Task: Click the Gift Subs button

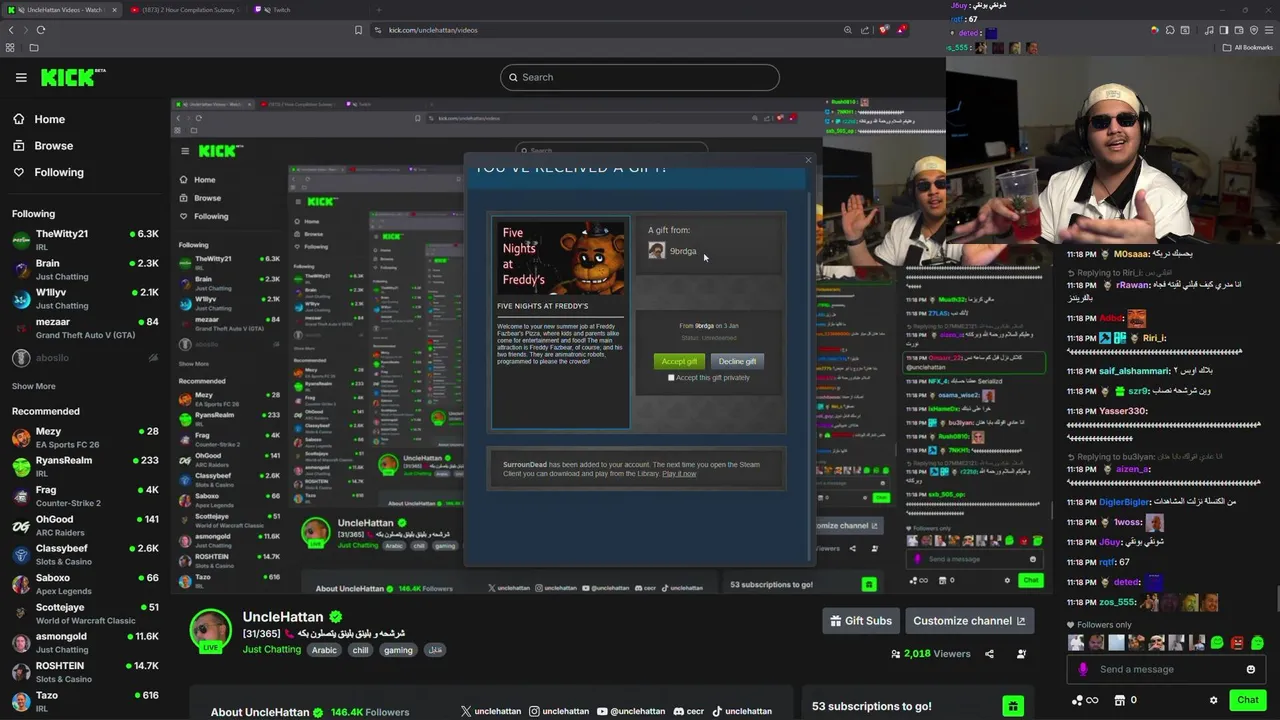Action: click(860, 621)
